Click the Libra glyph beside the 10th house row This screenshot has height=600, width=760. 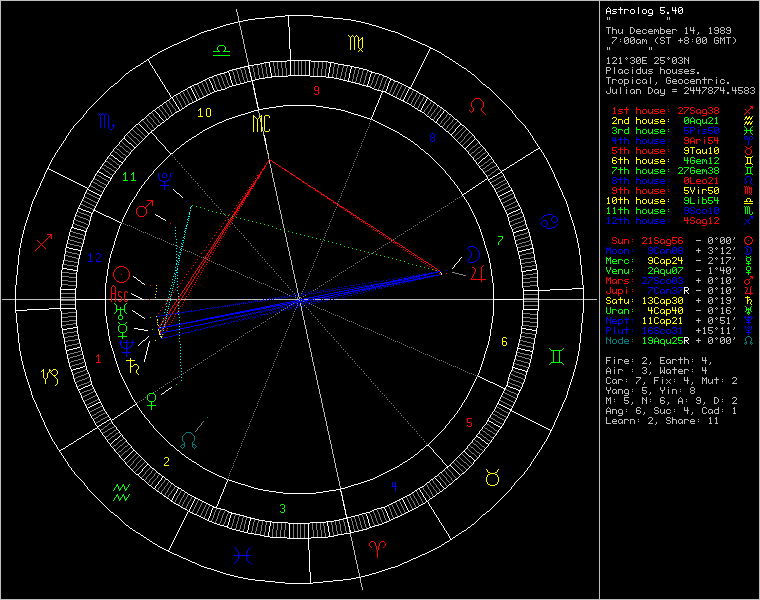click(748, 201)
